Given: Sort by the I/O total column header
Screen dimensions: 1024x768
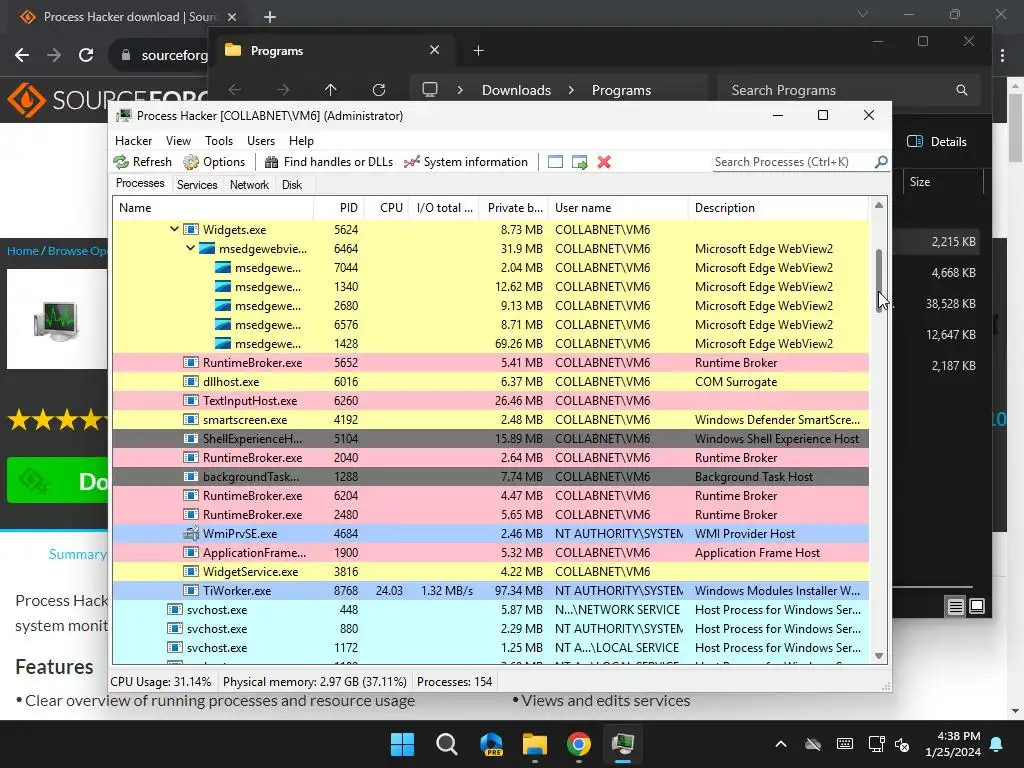Looking at the screenshot, I should coord(444,208).
